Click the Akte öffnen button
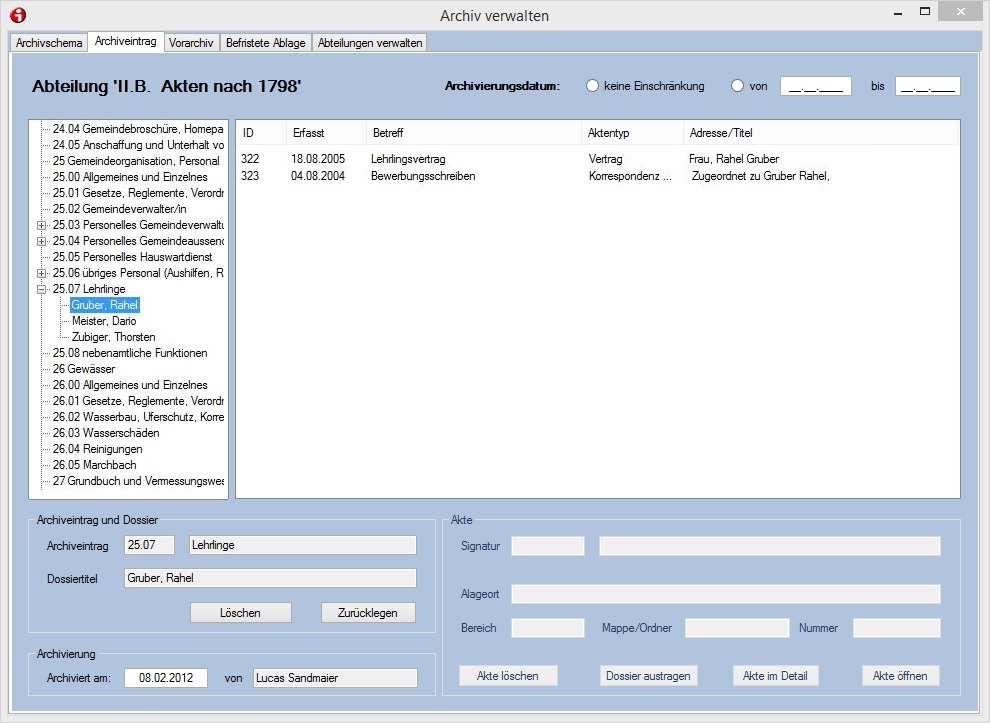 click(x=900, y=676)
